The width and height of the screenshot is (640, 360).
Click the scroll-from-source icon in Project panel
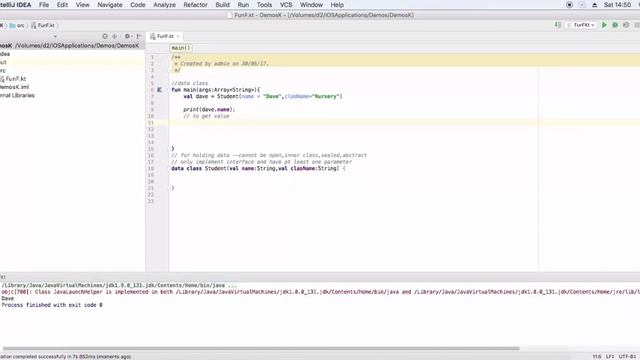click(x=105, y=36)
